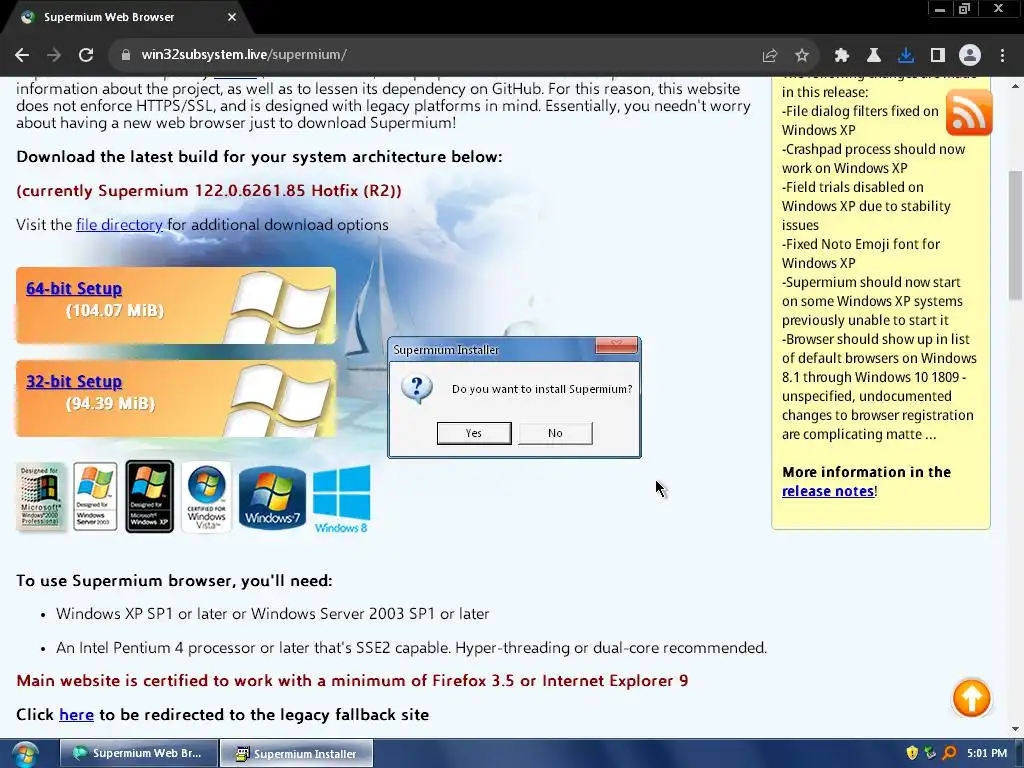Click the security shield tray icon
This screenshot has height=768, width=1024.
pos(912,753)
